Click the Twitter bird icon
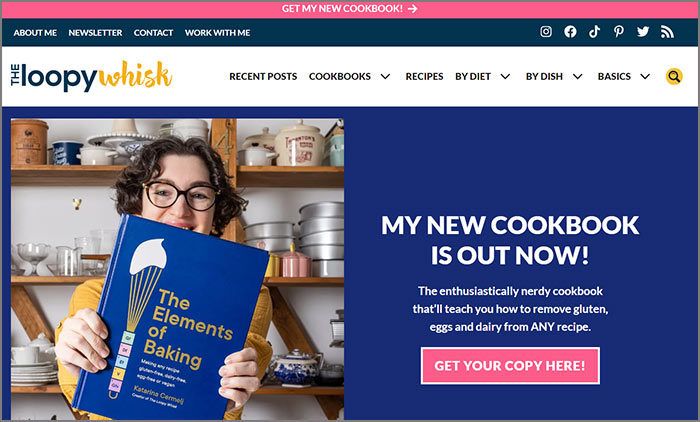This screenshot has height=422, width=700. pos(643,32)
